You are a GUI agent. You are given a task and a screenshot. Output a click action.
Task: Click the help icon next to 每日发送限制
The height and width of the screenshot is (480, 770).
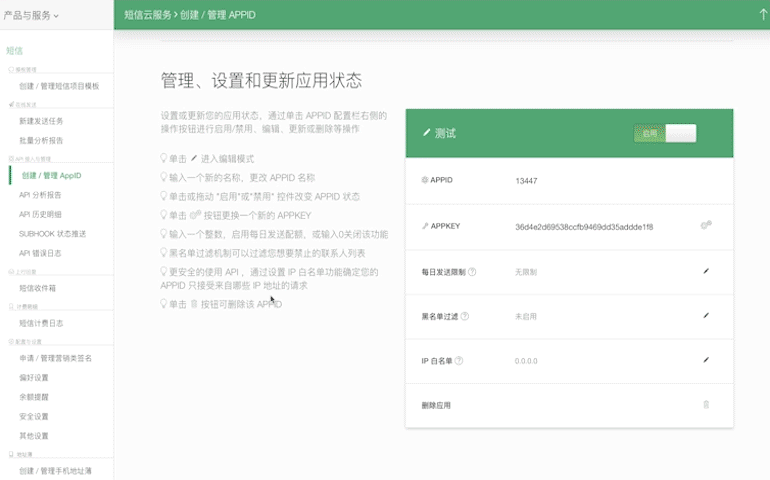click(472, 272)
